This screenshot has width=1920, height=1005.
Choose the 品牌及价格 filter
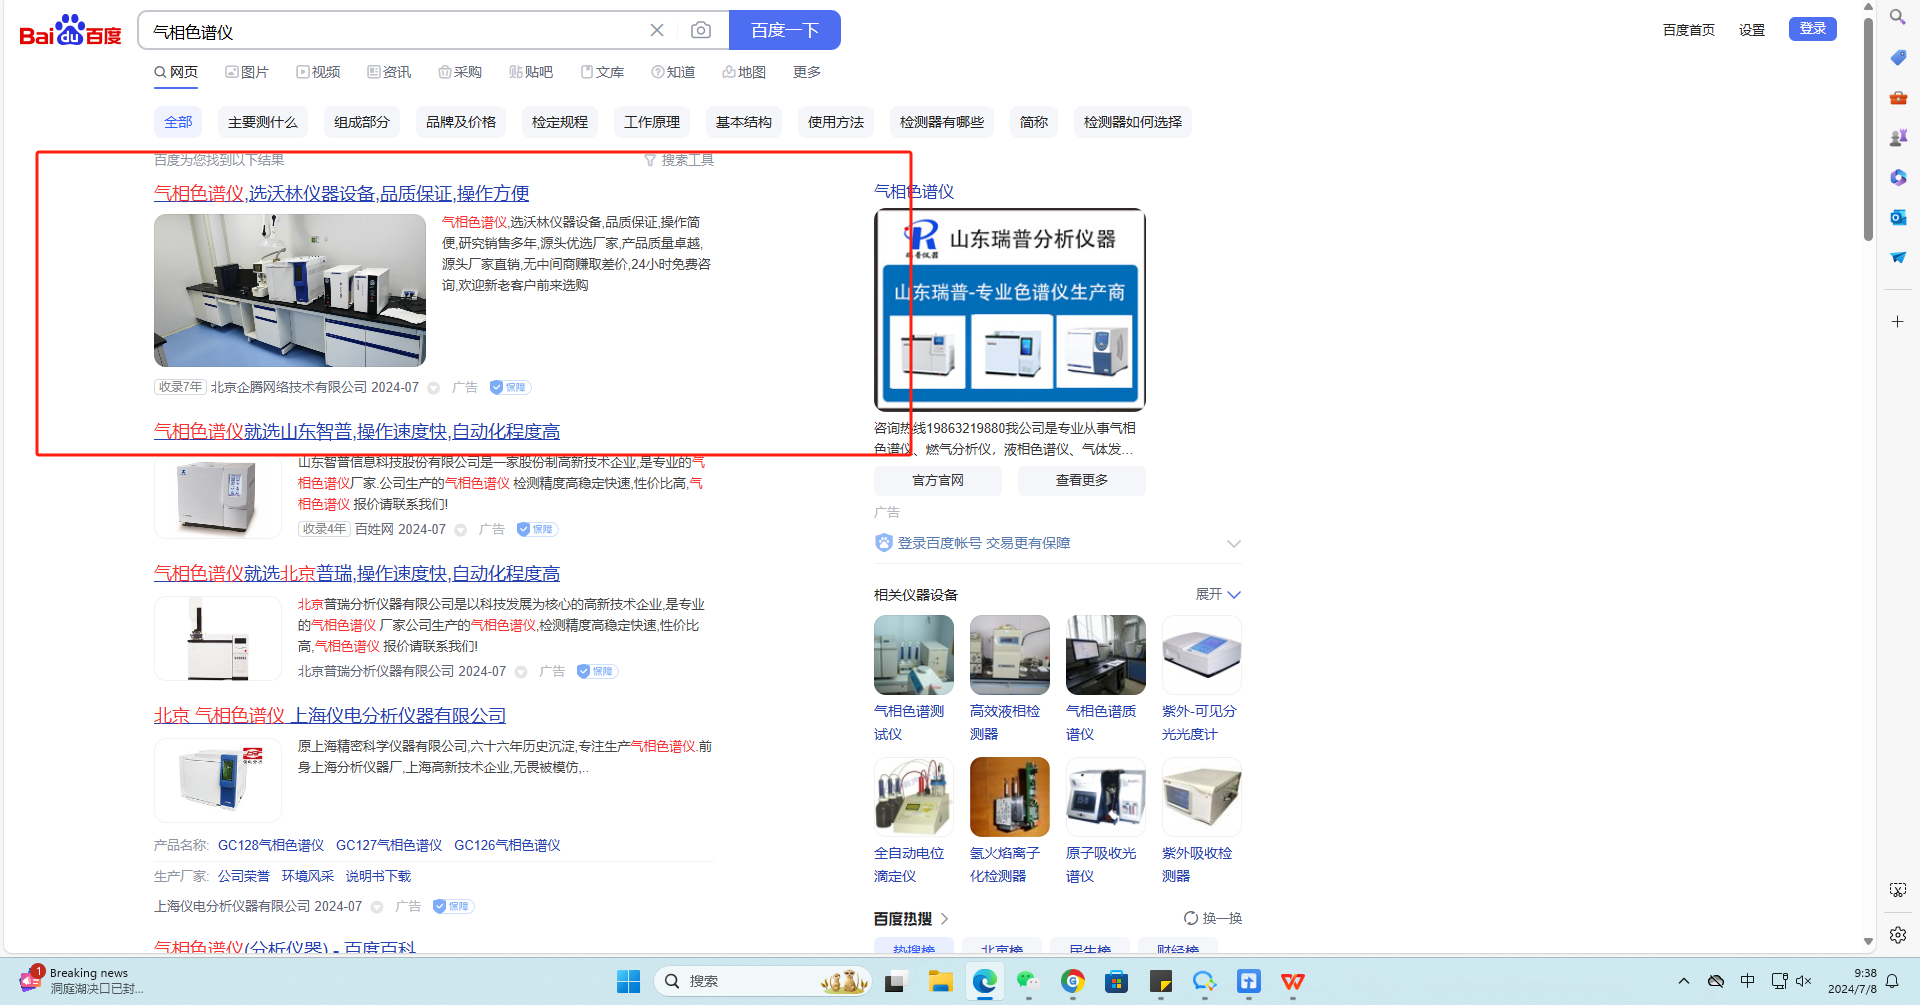pos(461,122)
